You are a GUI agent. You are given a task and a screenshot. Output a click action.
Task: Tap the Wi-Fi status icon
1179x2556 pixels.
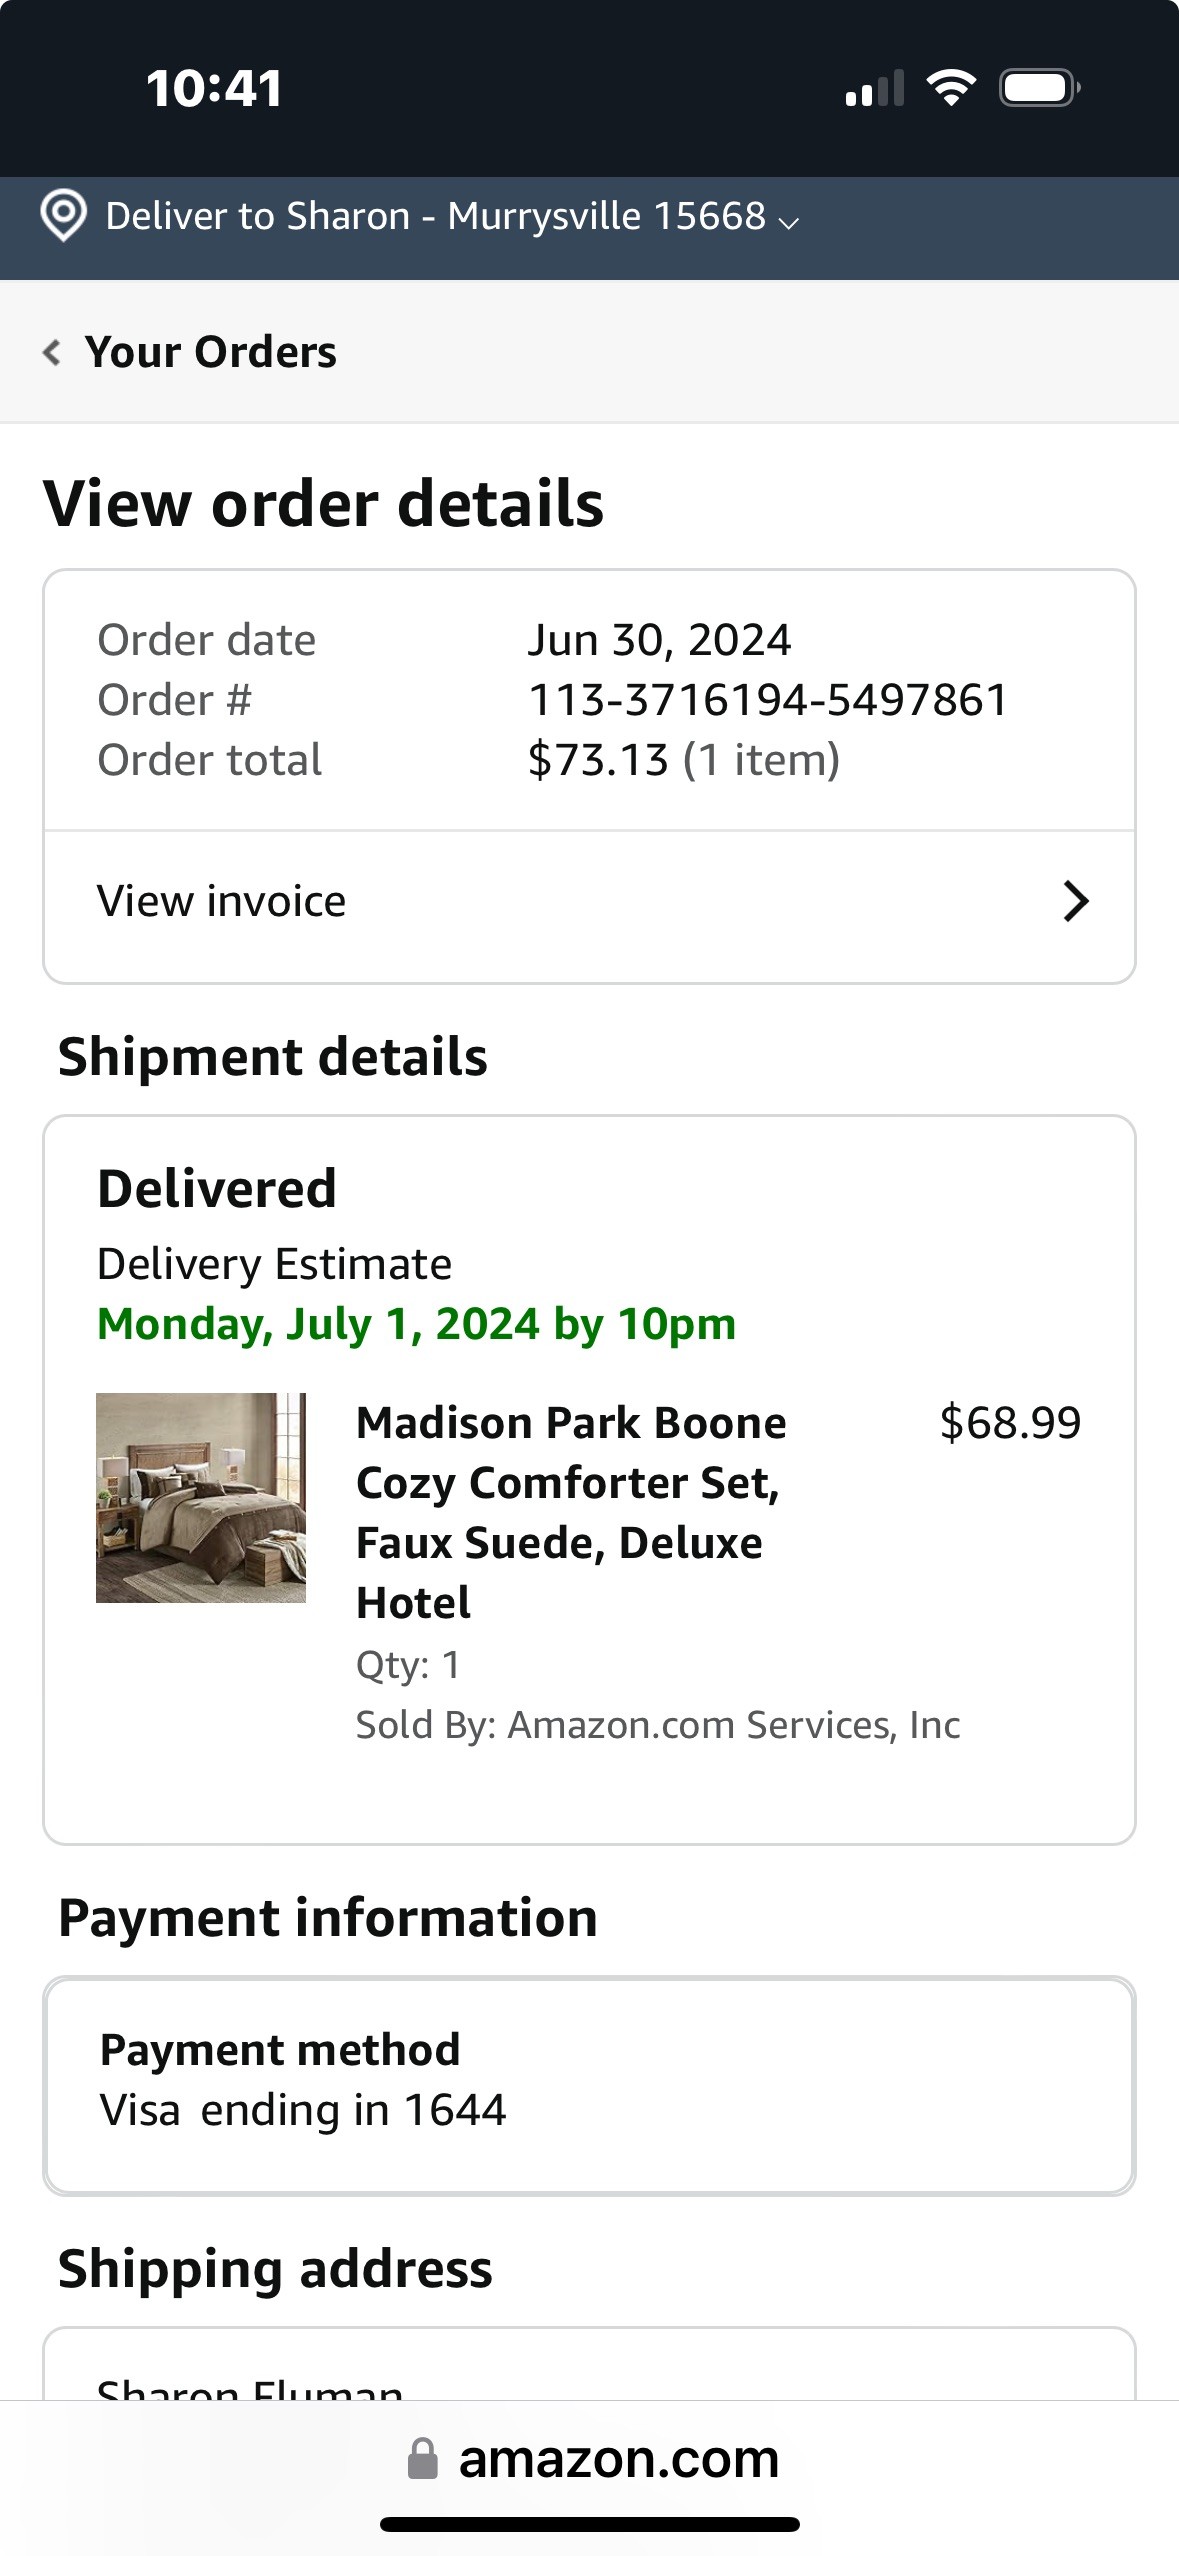pyautogui.click(x=951, y=88)
